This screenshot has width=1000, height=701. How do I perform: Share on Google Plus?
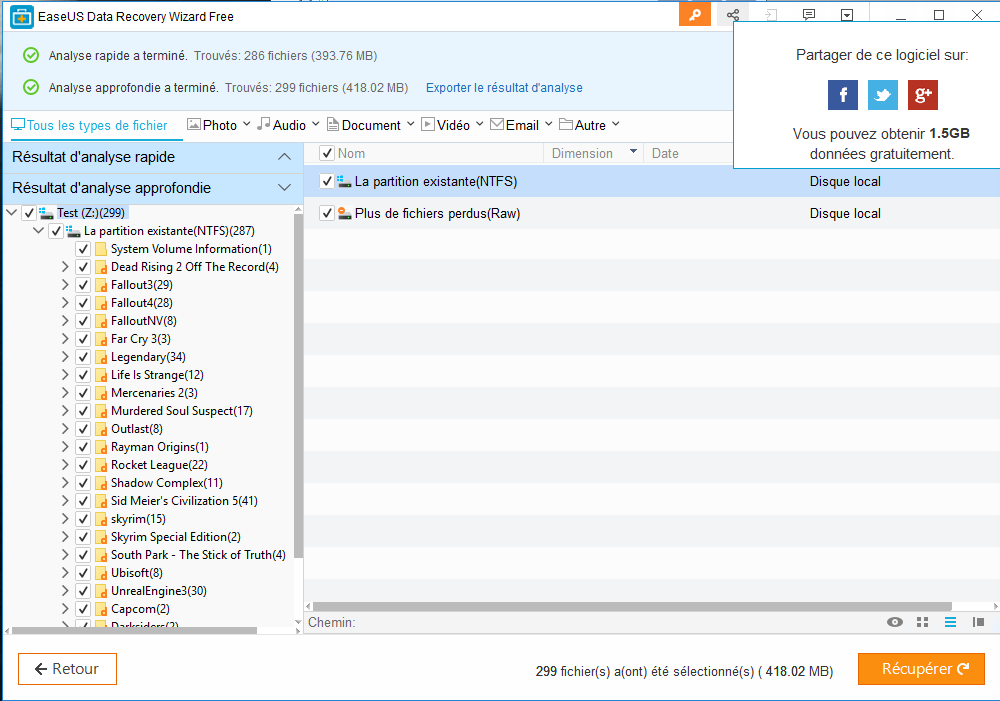(923, 95)
